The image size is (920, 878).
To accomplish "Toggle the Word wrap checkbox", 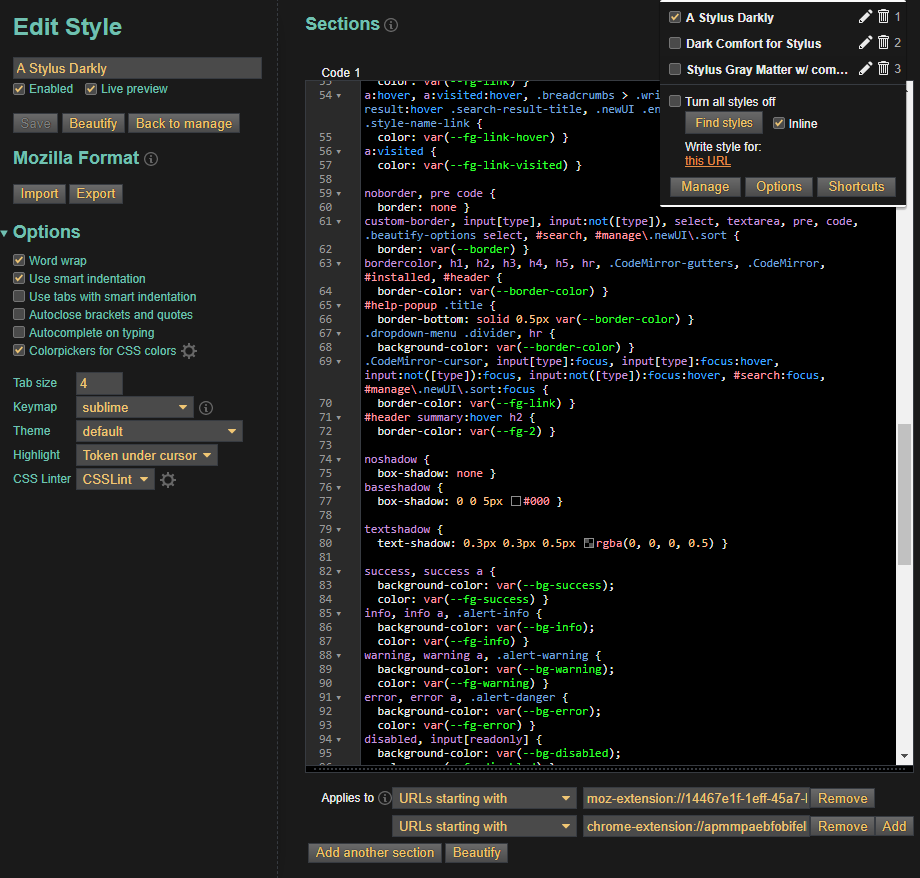I will pyautogui.click(x=19, y=261).
